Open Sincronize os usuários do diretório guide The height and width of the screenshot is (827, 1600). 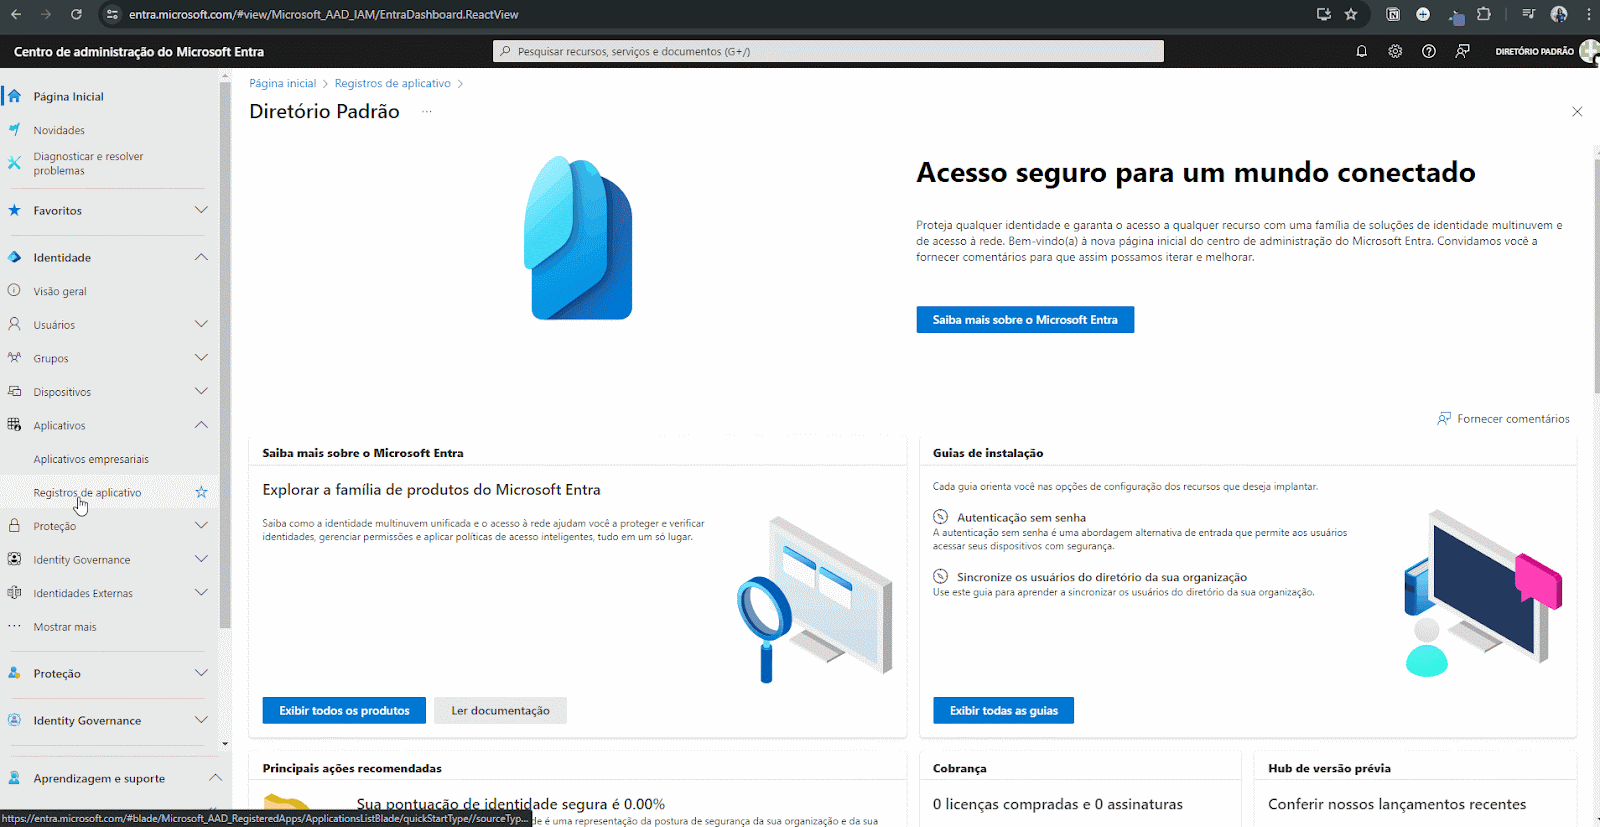pyautogui.click(x=1101, y=577)
